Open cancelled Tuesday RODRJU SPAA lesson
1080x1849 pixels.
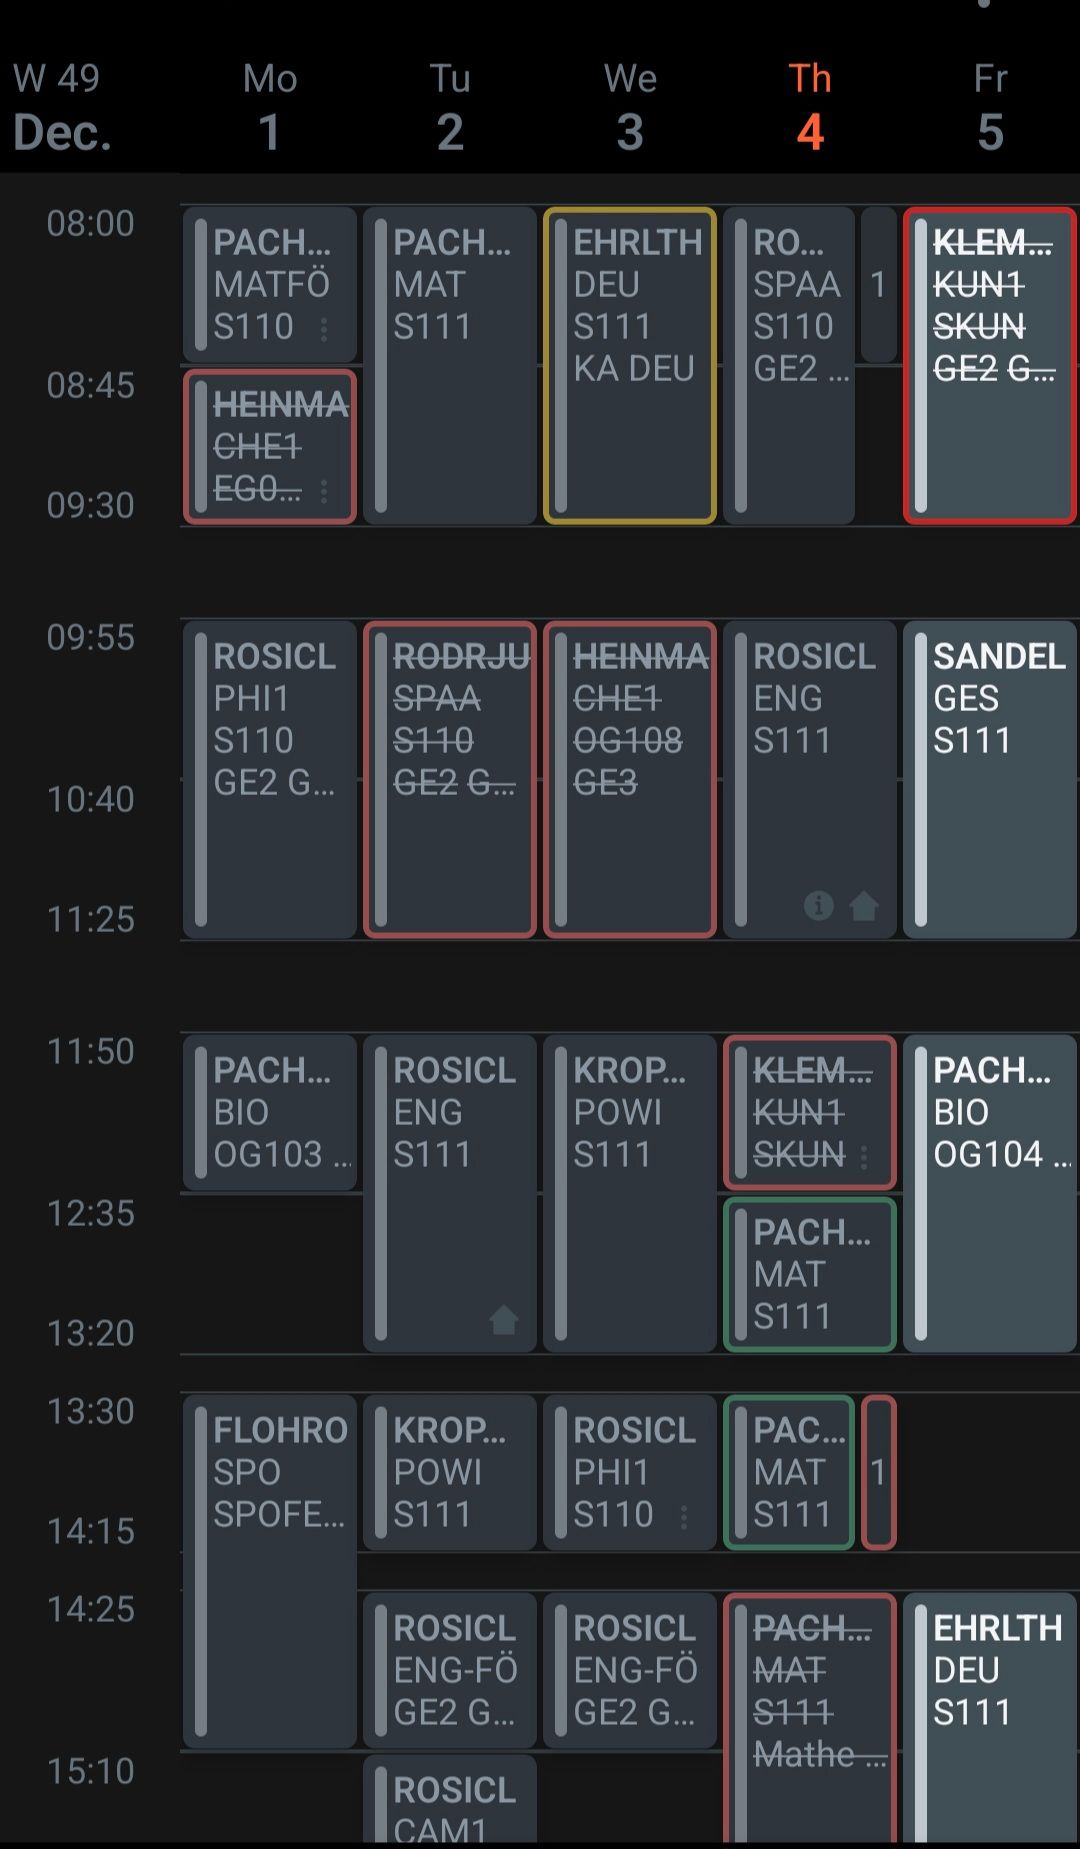click(450, 779)
